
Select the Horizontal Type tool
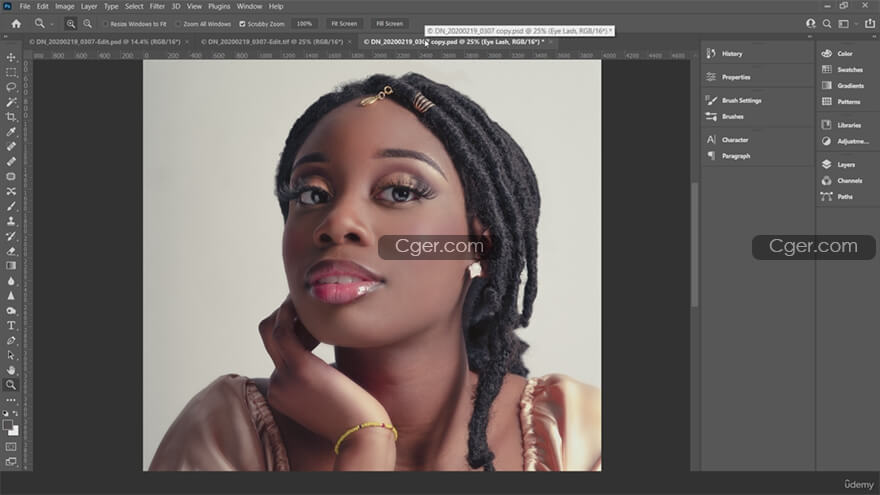point(11,326)
